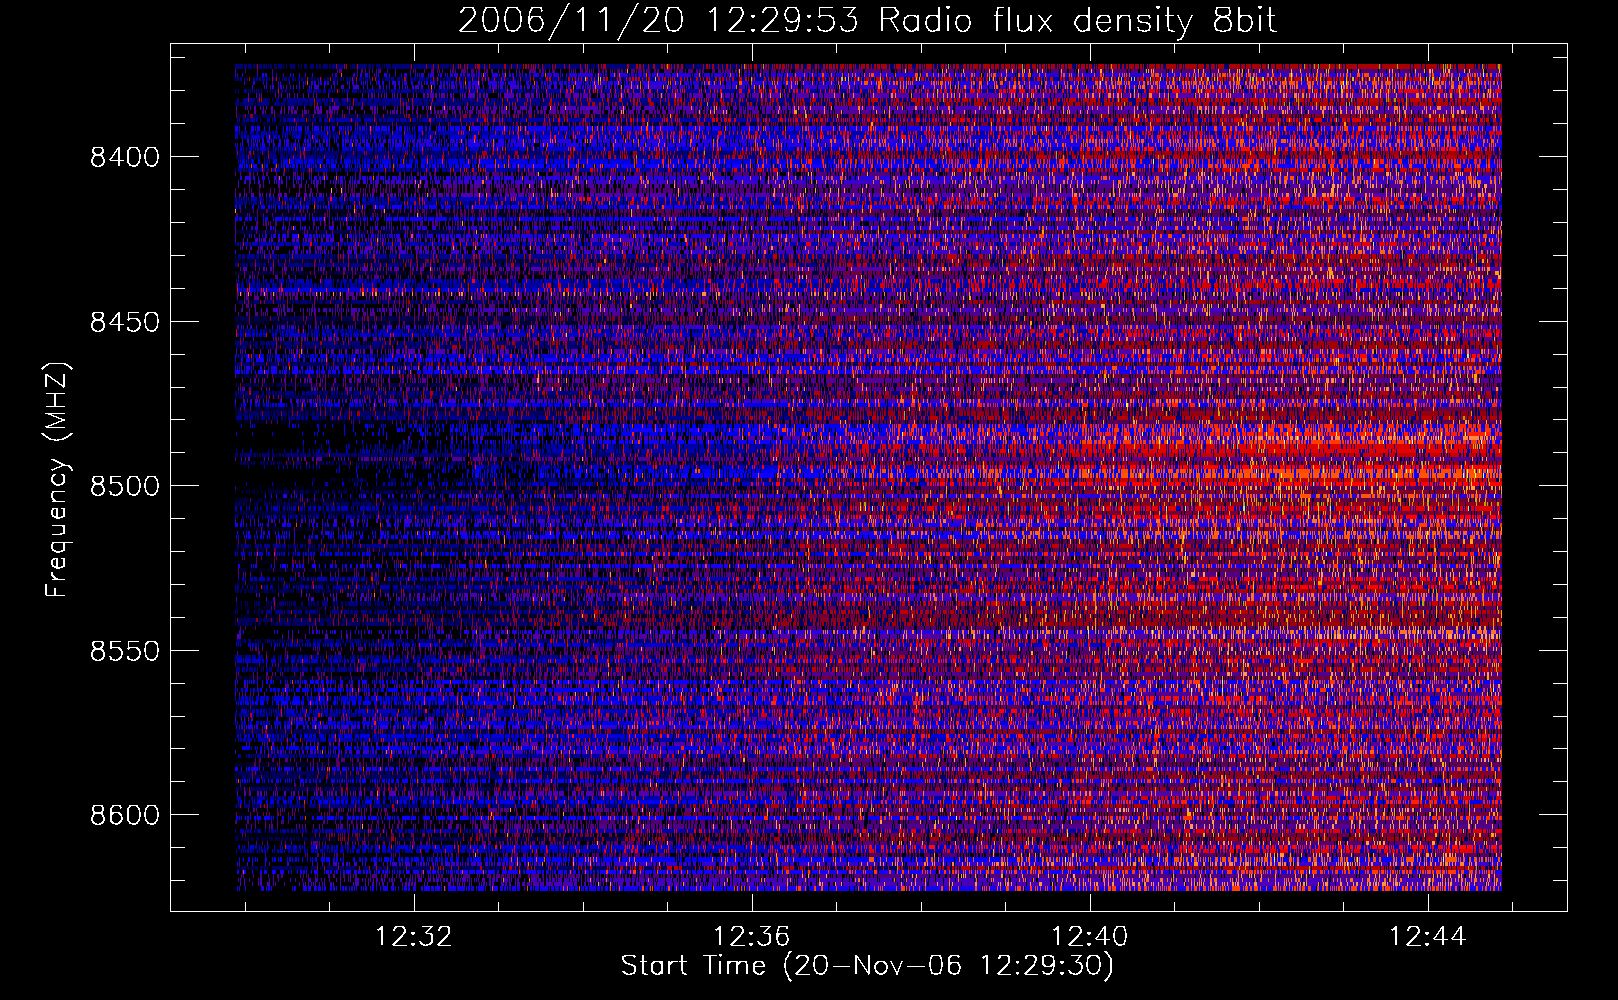The height and width of the screenshot is (1000, 1618).
Task: Select the 8500 frequency tick label
Action: (125, 486)
